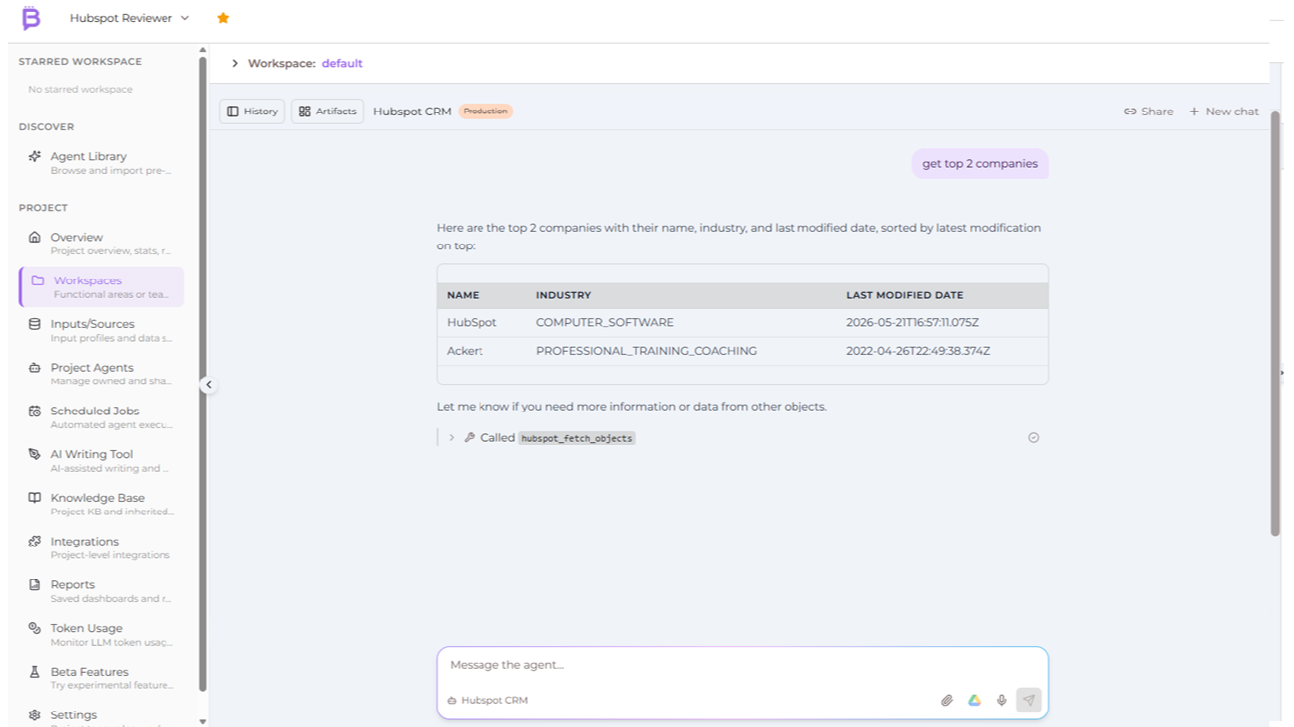Image resolution: width=1294 pixels, height=727 pixels.
Task: Click the Knowledge Base book icon
Action: tap(35, 498)
